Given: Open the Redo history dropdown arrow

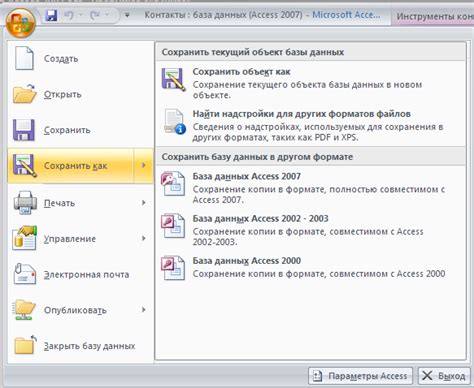Looking at the screenshot, I should click(x=107, y=15).
